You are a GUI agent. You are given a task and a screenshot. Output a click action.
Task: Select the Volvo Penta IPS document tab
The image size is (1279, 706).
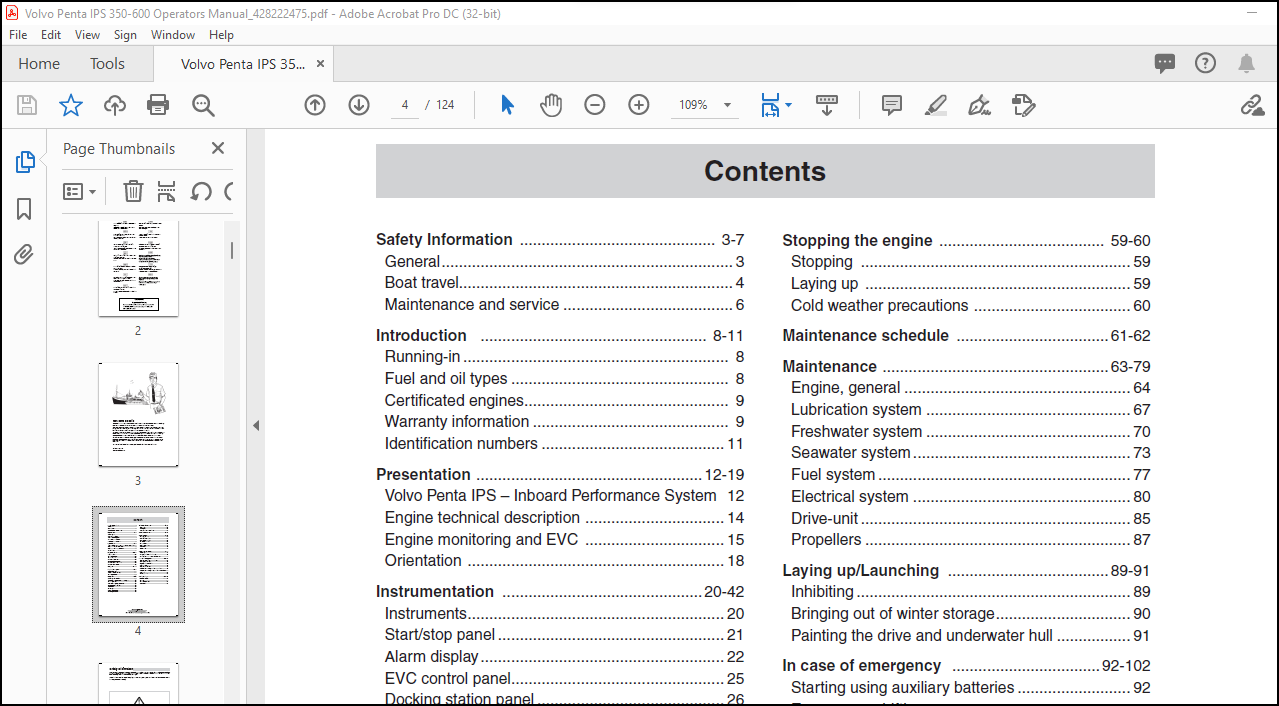243,63
